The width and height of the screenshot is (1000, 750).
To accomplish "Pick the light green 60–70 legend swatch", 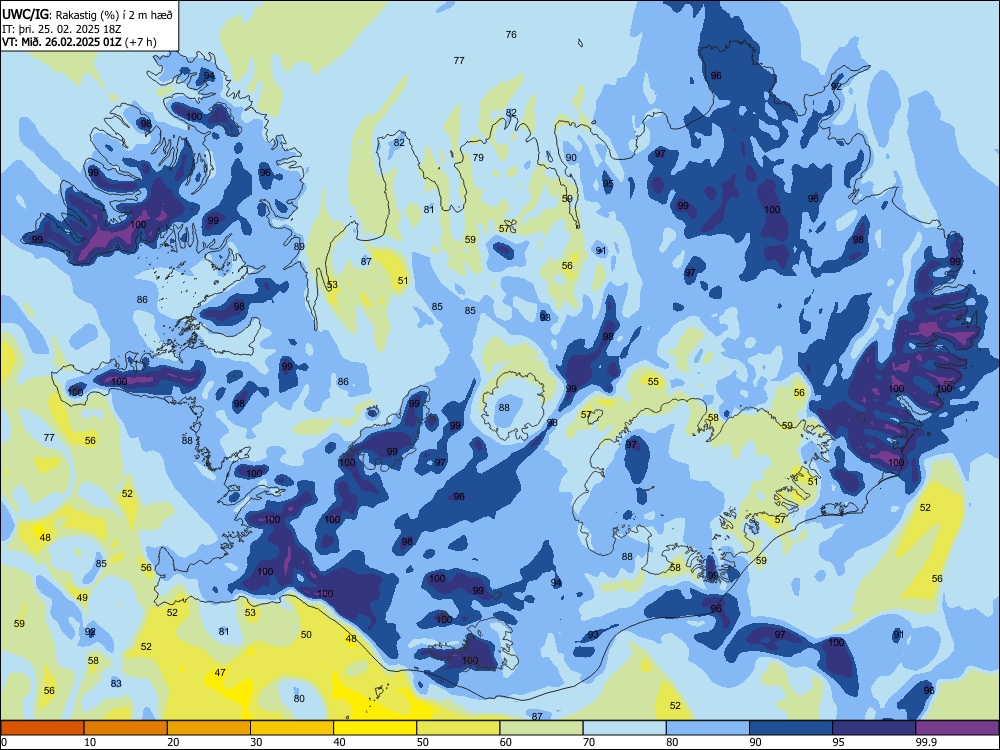I will 541,728.
